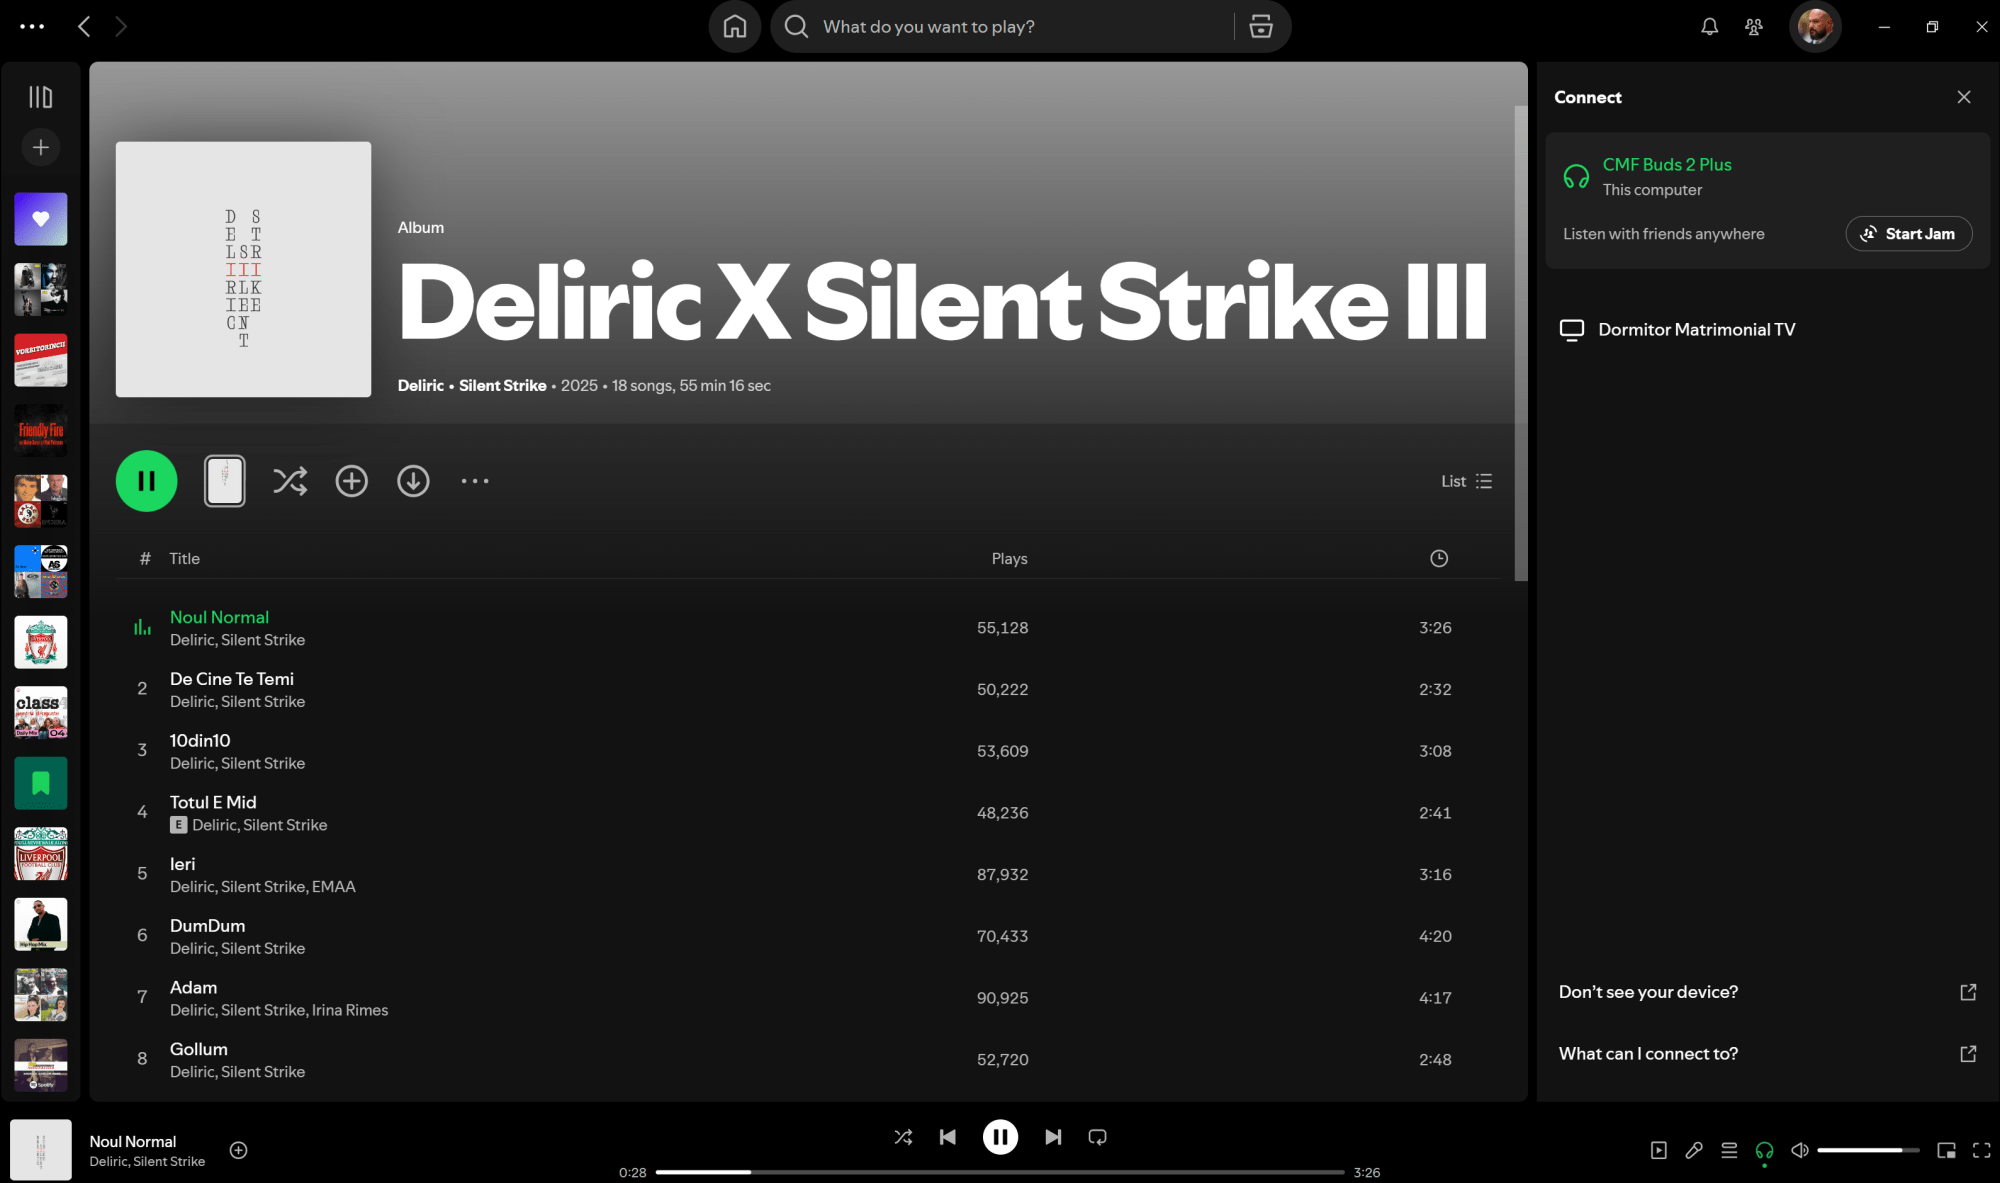Open the playback queue icon
Image resolution: width=2000 pixels, height=1183 pixels.
click(1729, 1150)
